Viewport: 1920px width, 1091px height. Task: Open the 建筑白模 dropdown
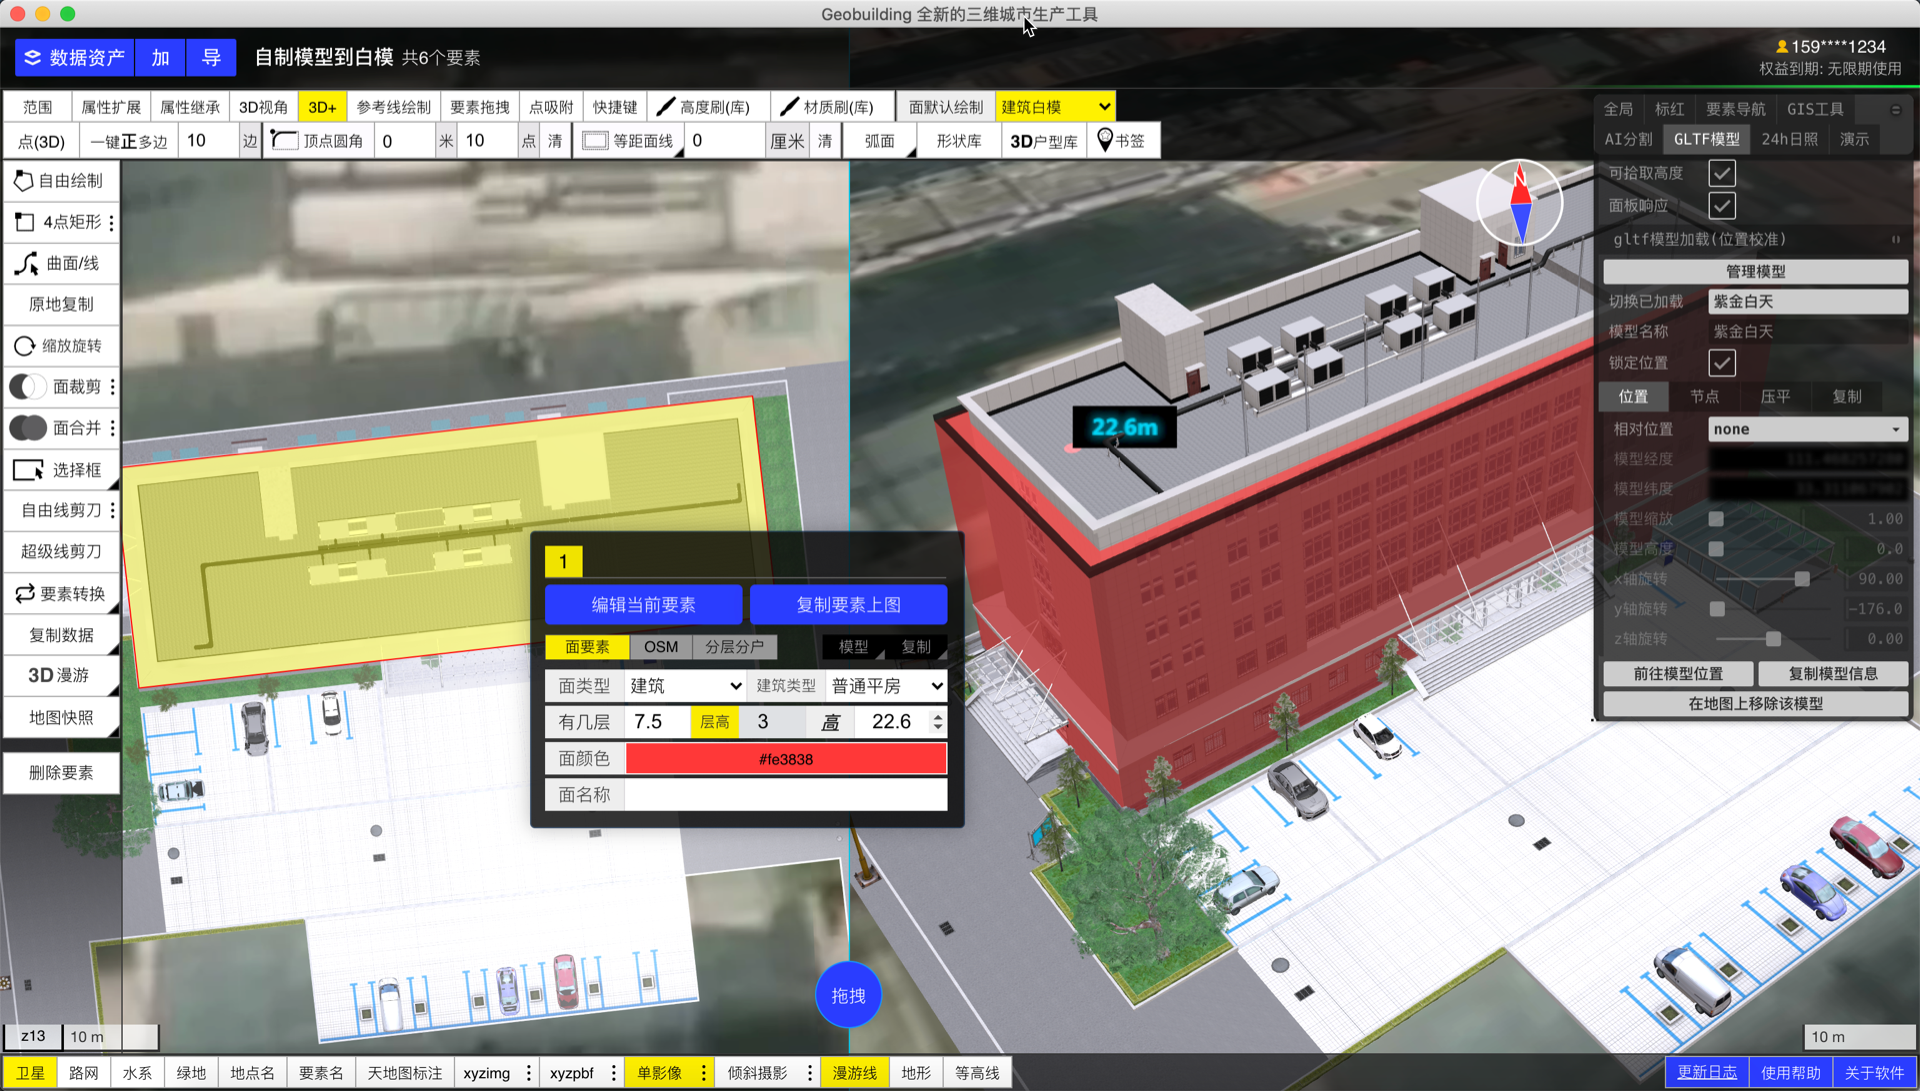click(x=1055, y=107)
